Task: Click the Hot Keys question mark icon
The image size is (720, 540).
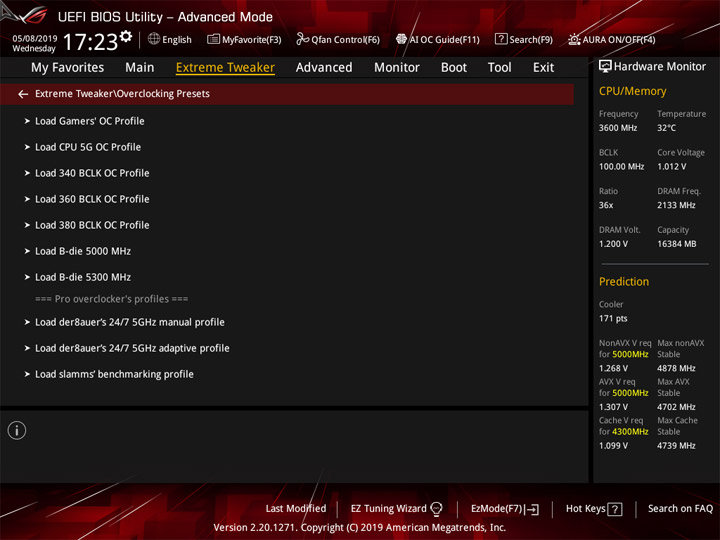Action: [615, 509]
